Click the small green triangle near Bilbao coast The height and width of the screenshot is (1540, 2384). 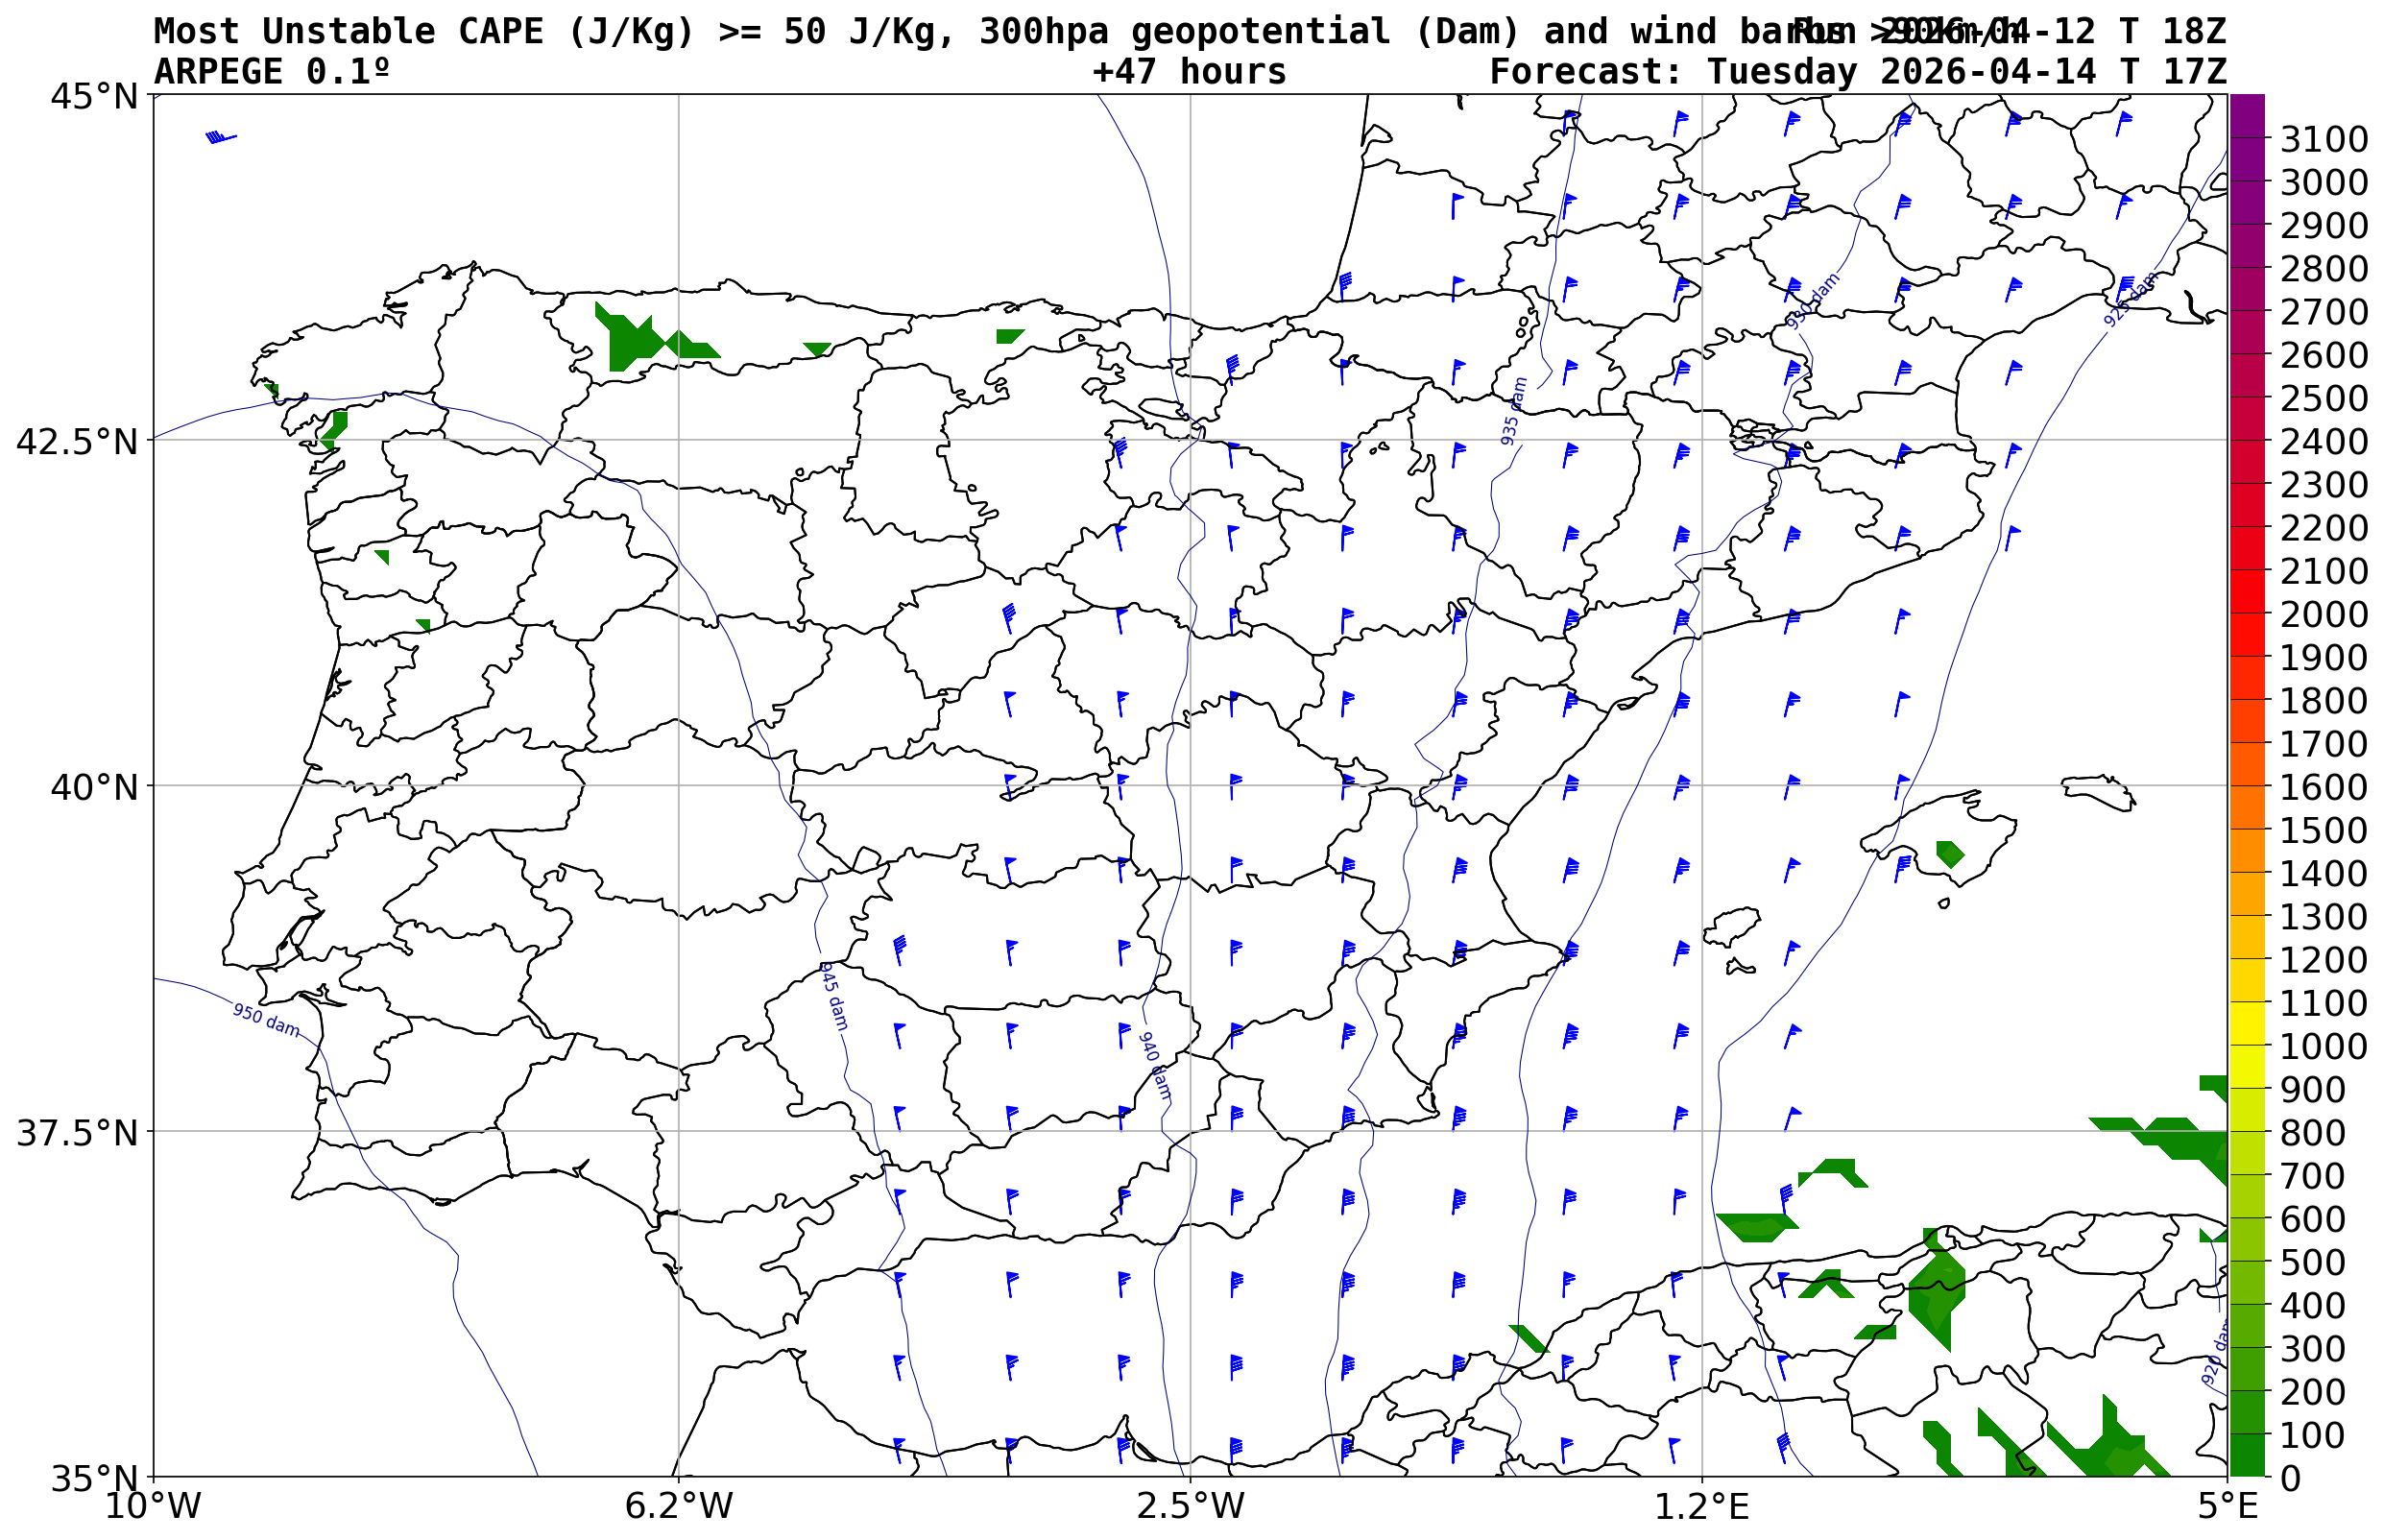click(x=1008, y=335)
